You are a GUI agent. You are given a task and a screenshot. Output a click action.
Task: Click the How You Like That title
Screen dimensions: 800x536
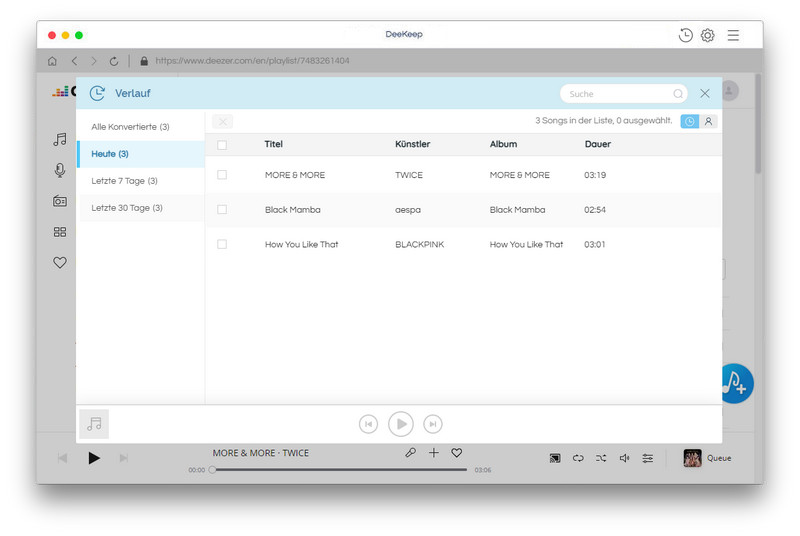(x=302, y=244)
